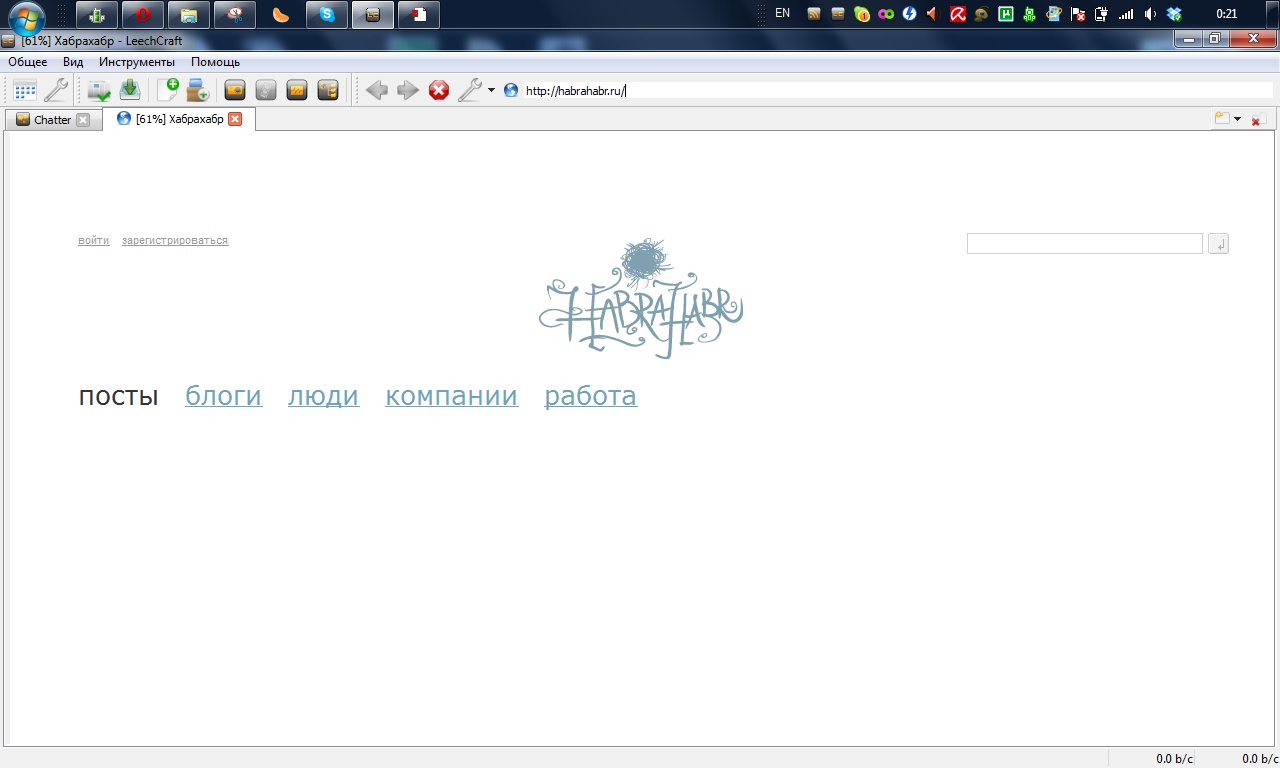Click the Dropbox icon in system tray
This screenshot has width=1280, height=768.
point(1174,14)
